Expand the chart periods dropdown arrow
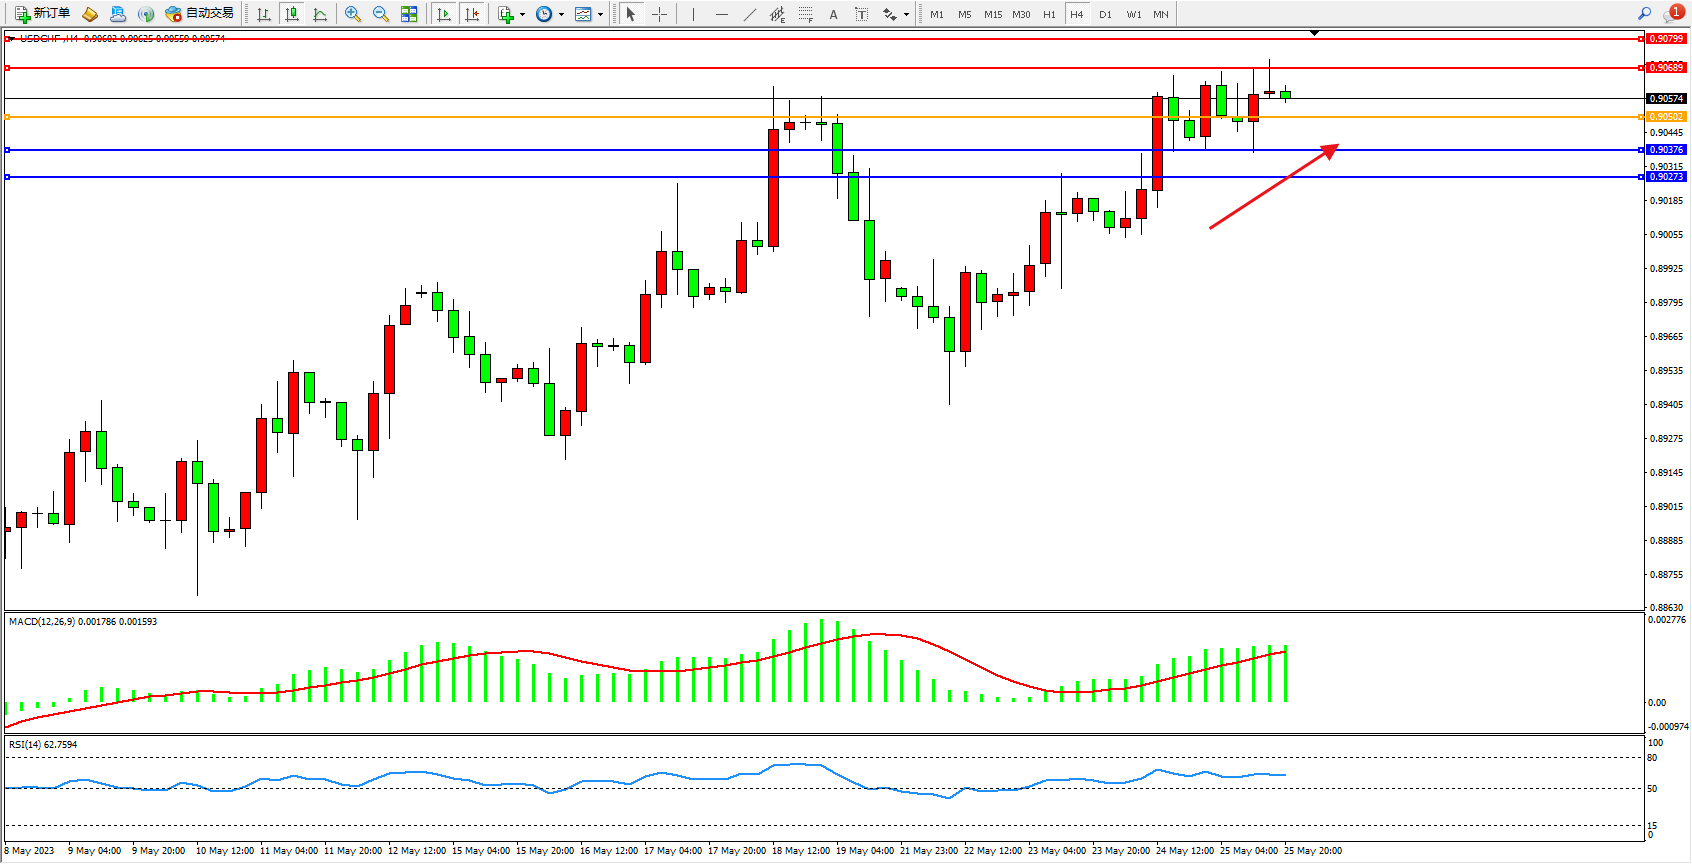Viewport: 1692px width, 864px height. 561,14
